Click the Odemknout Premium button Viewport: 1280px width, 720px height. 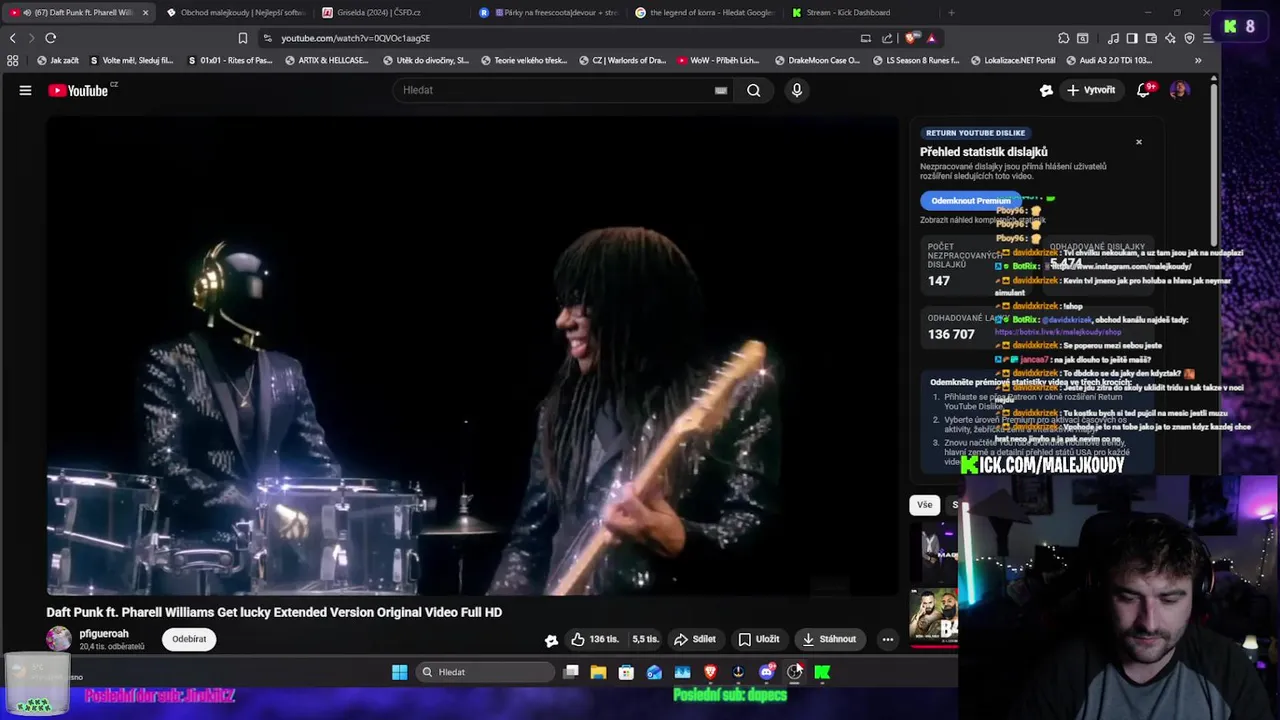[x=970, y=201]
